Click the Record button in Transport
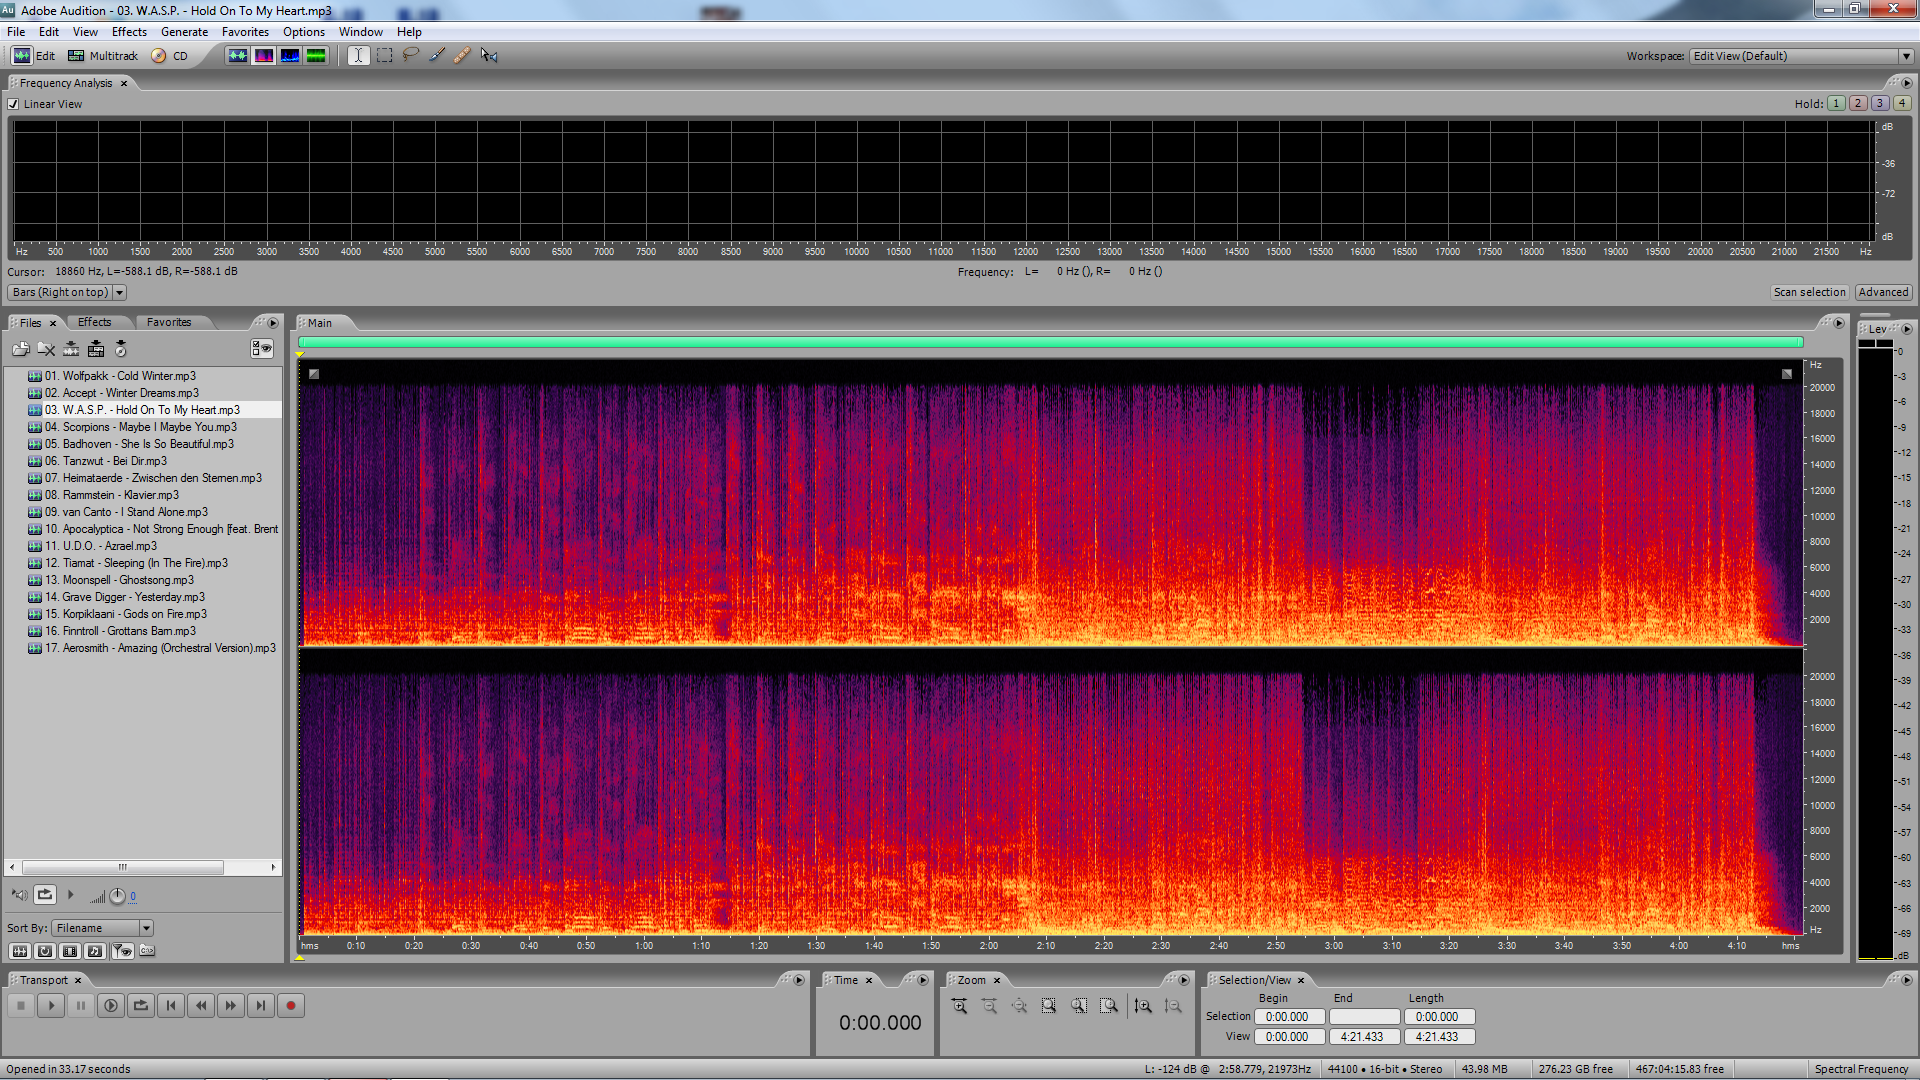The image size is (1920, 1080). pos(290,1006)
